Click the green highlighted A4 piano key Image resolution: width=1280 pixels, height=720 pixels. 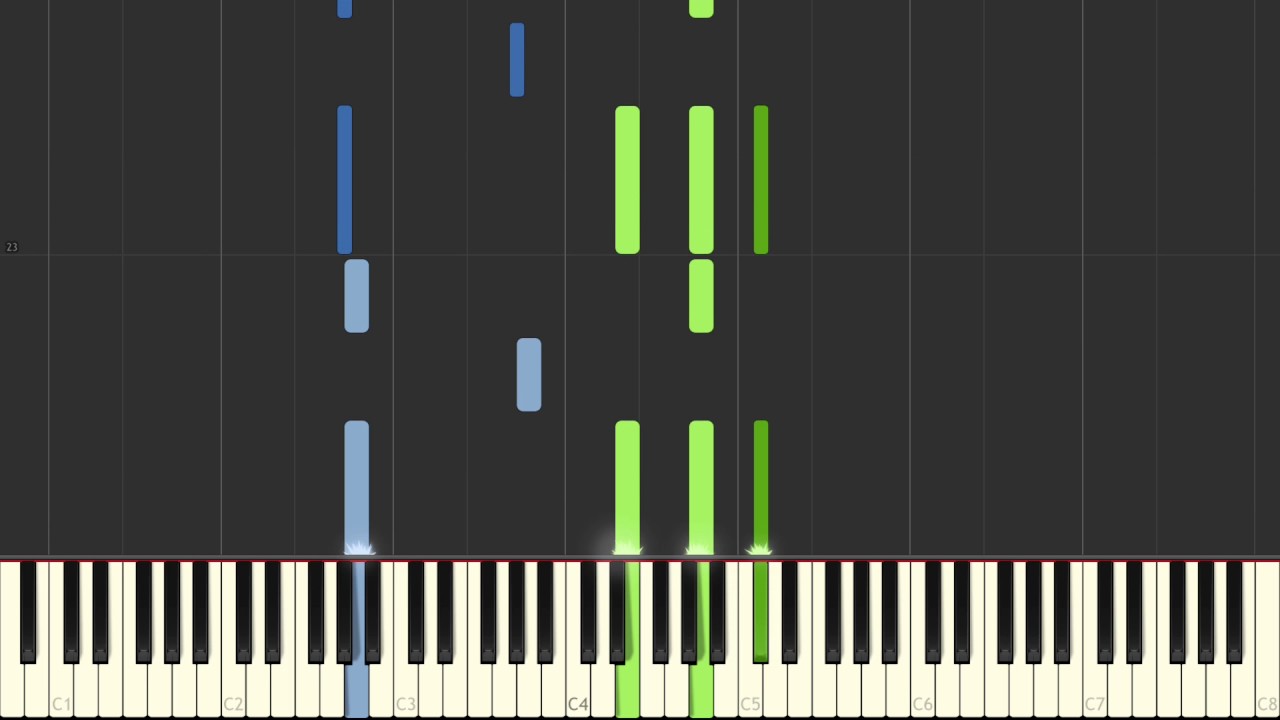click(701, 692)
